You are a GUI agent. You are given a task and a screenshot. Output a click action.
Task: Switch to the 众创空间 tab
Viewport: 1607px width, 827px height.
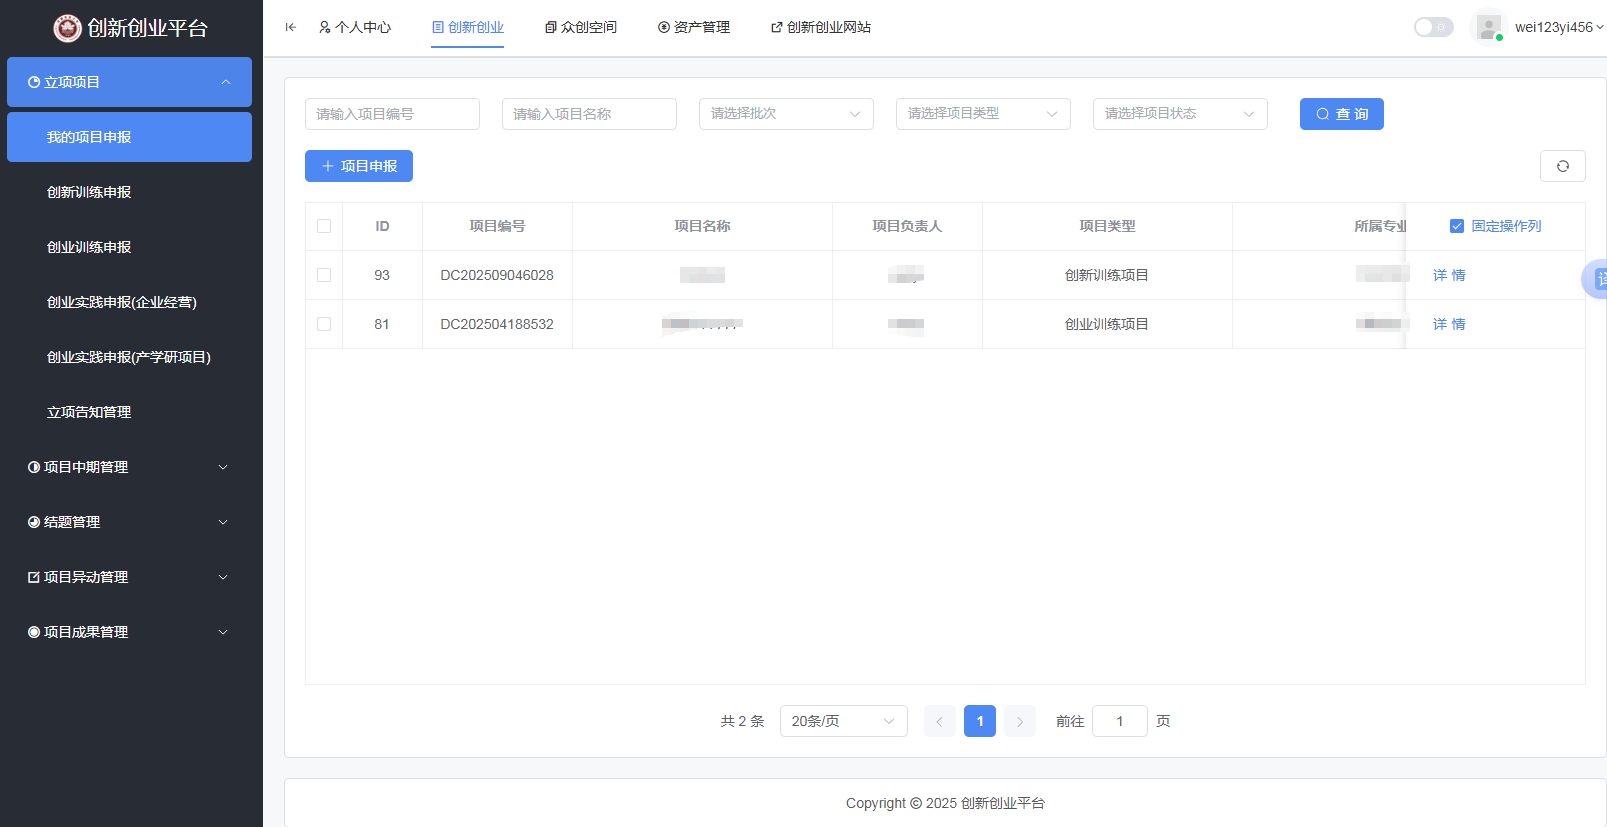(580, 27)
